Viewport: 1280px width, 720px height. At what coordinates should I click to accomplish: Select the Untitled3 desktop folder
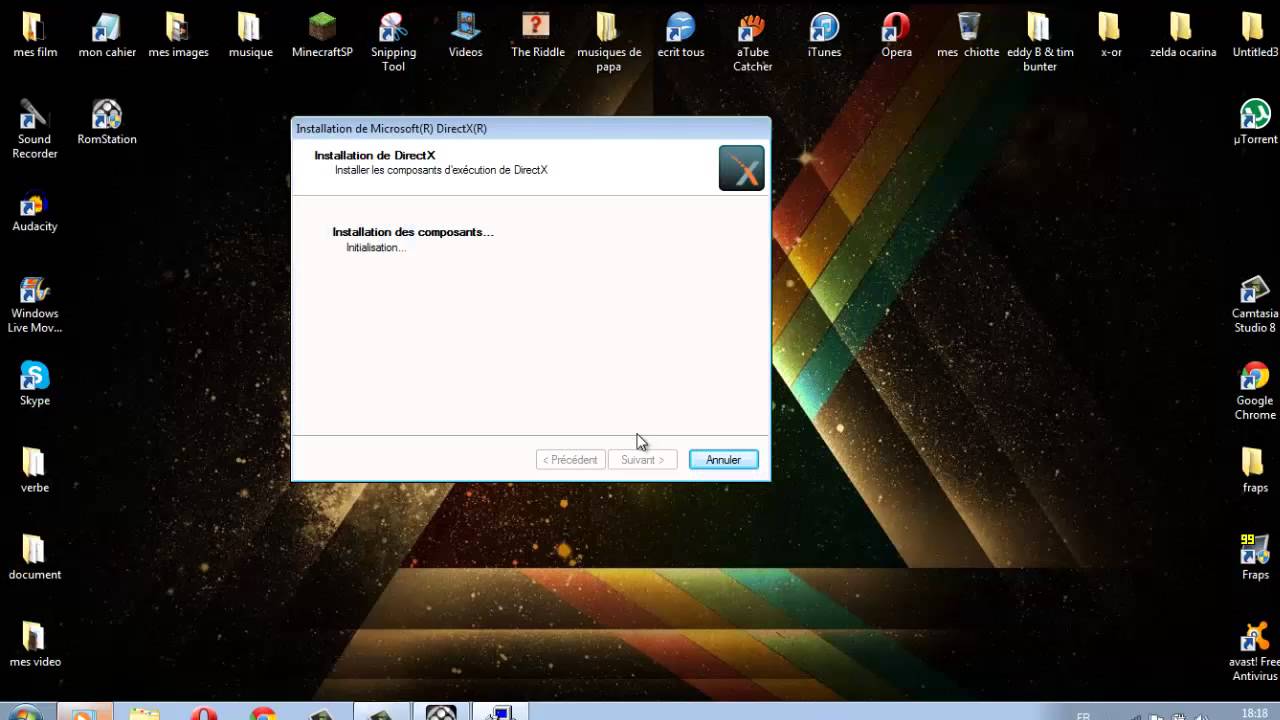(1255, 34)
